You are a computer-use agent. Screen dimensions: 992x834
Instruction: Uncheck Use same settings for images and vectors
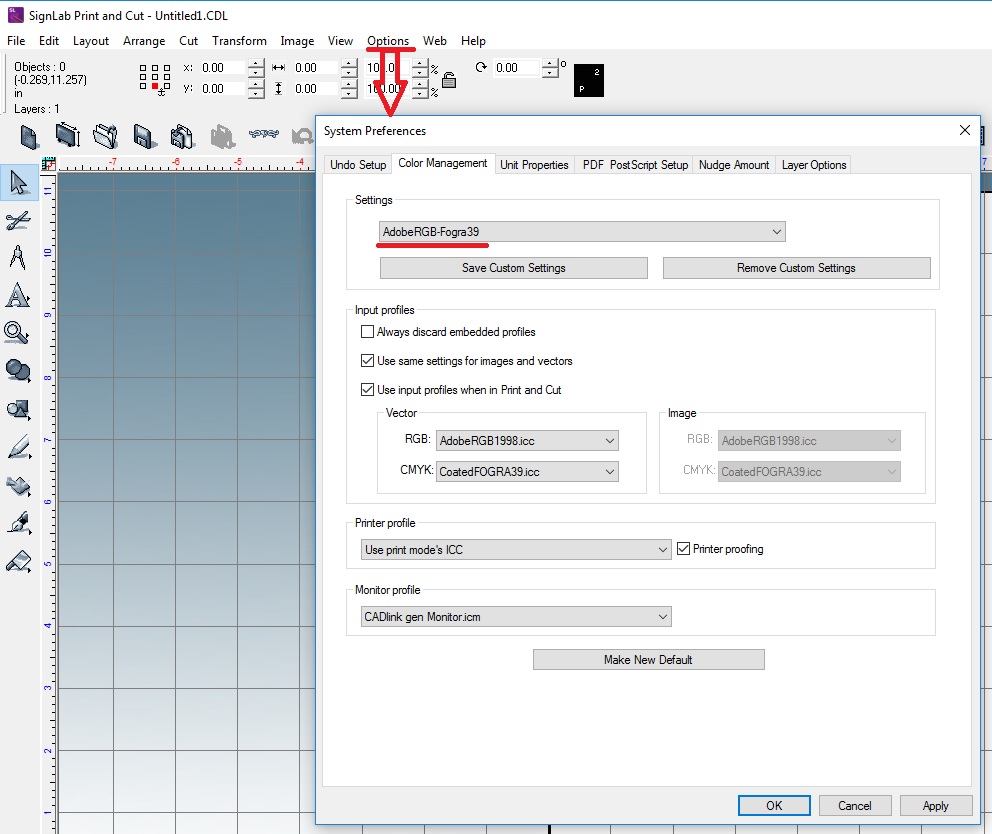tap(367, 361)
